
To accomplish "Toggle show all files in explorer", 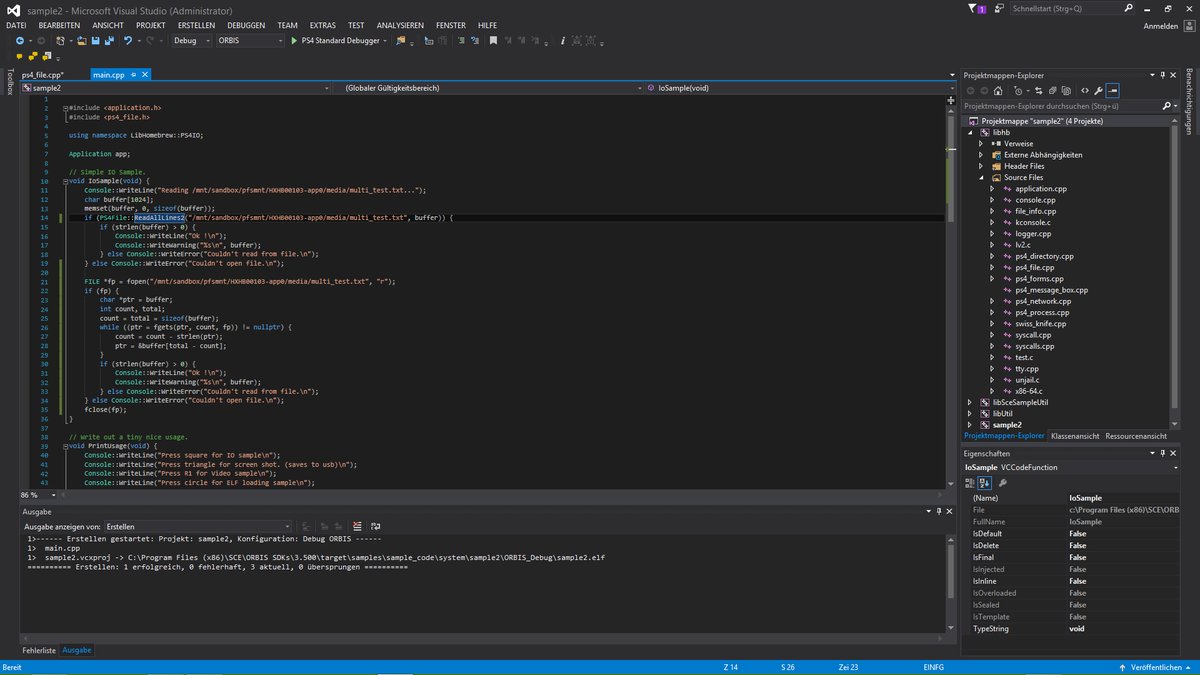I will (x=1066, y=90).
